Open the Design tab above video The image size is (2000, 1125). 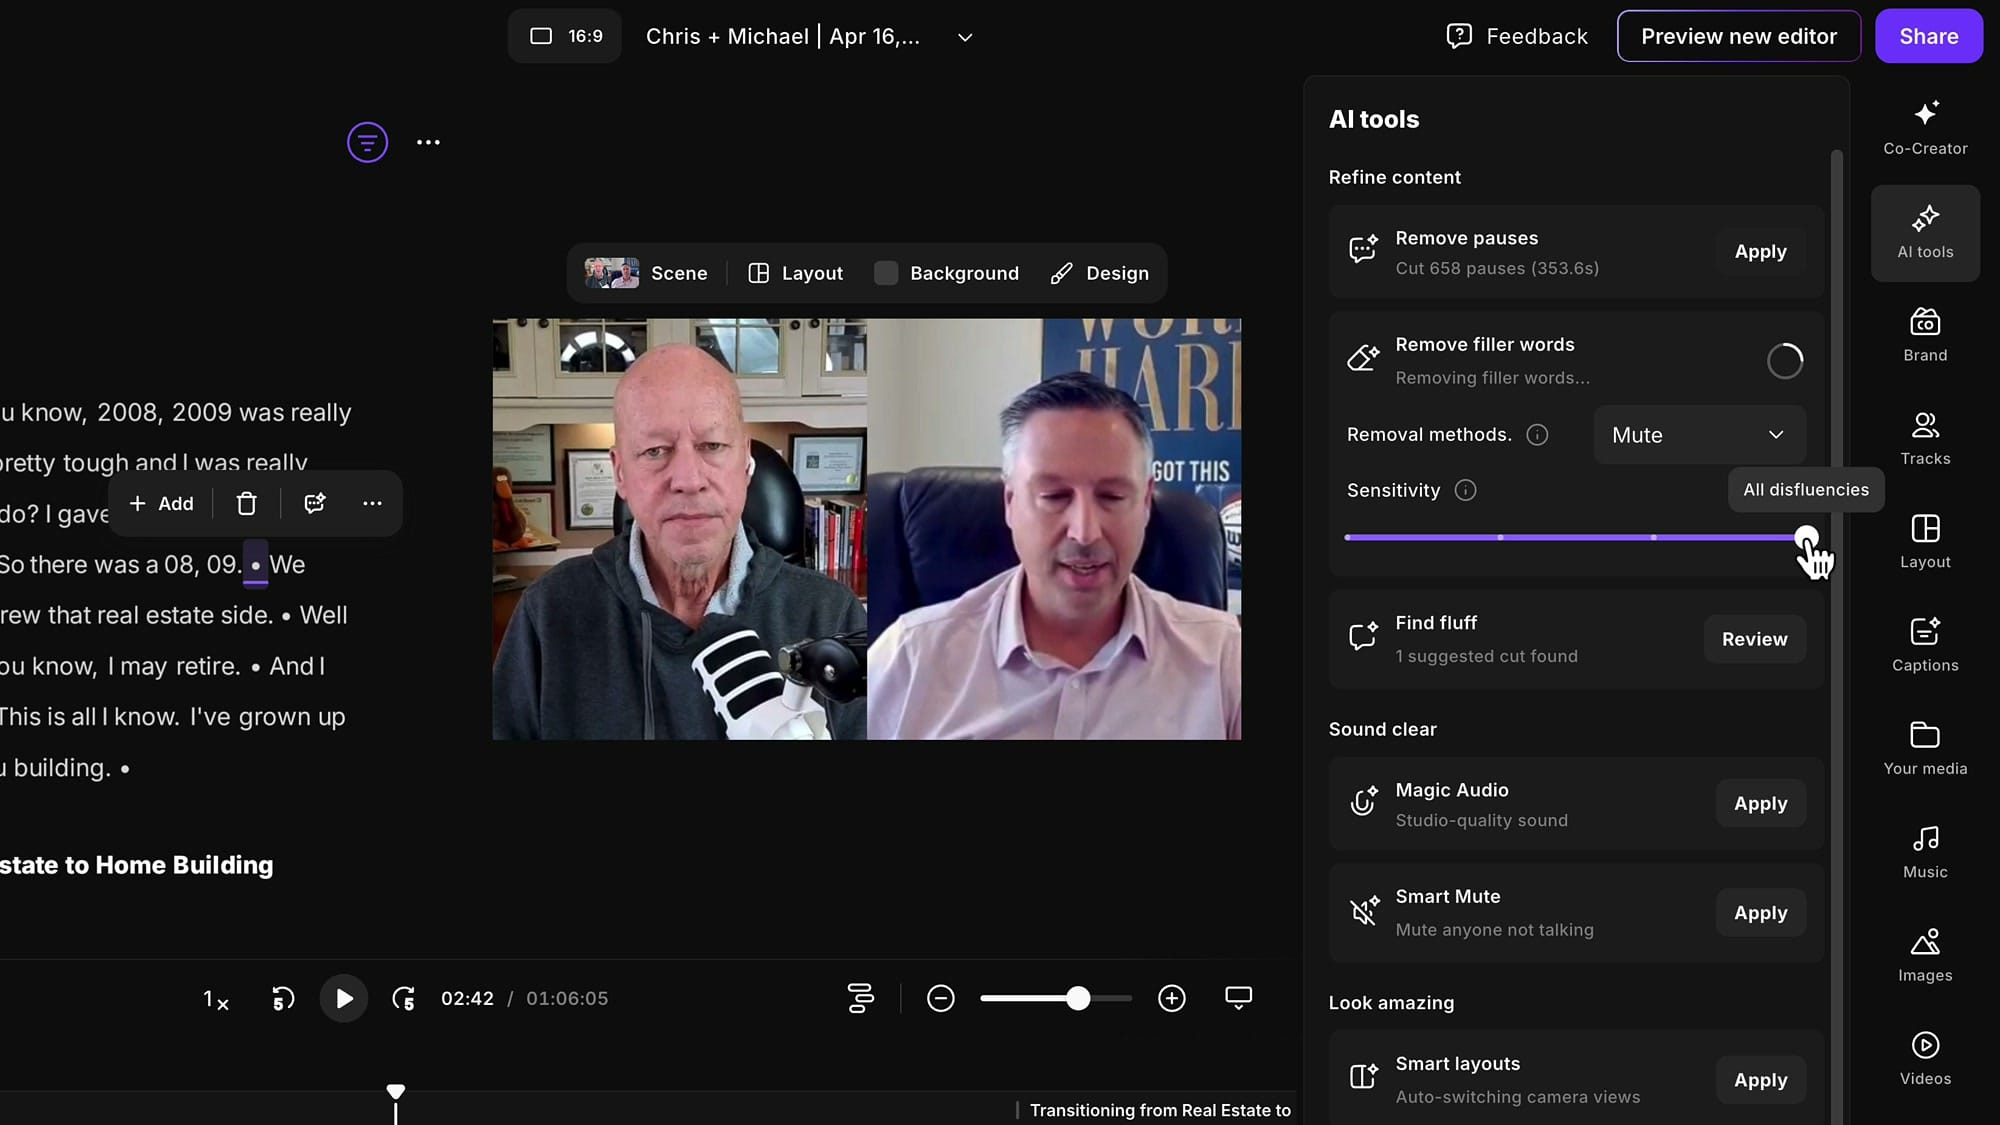coord(1100,273)
